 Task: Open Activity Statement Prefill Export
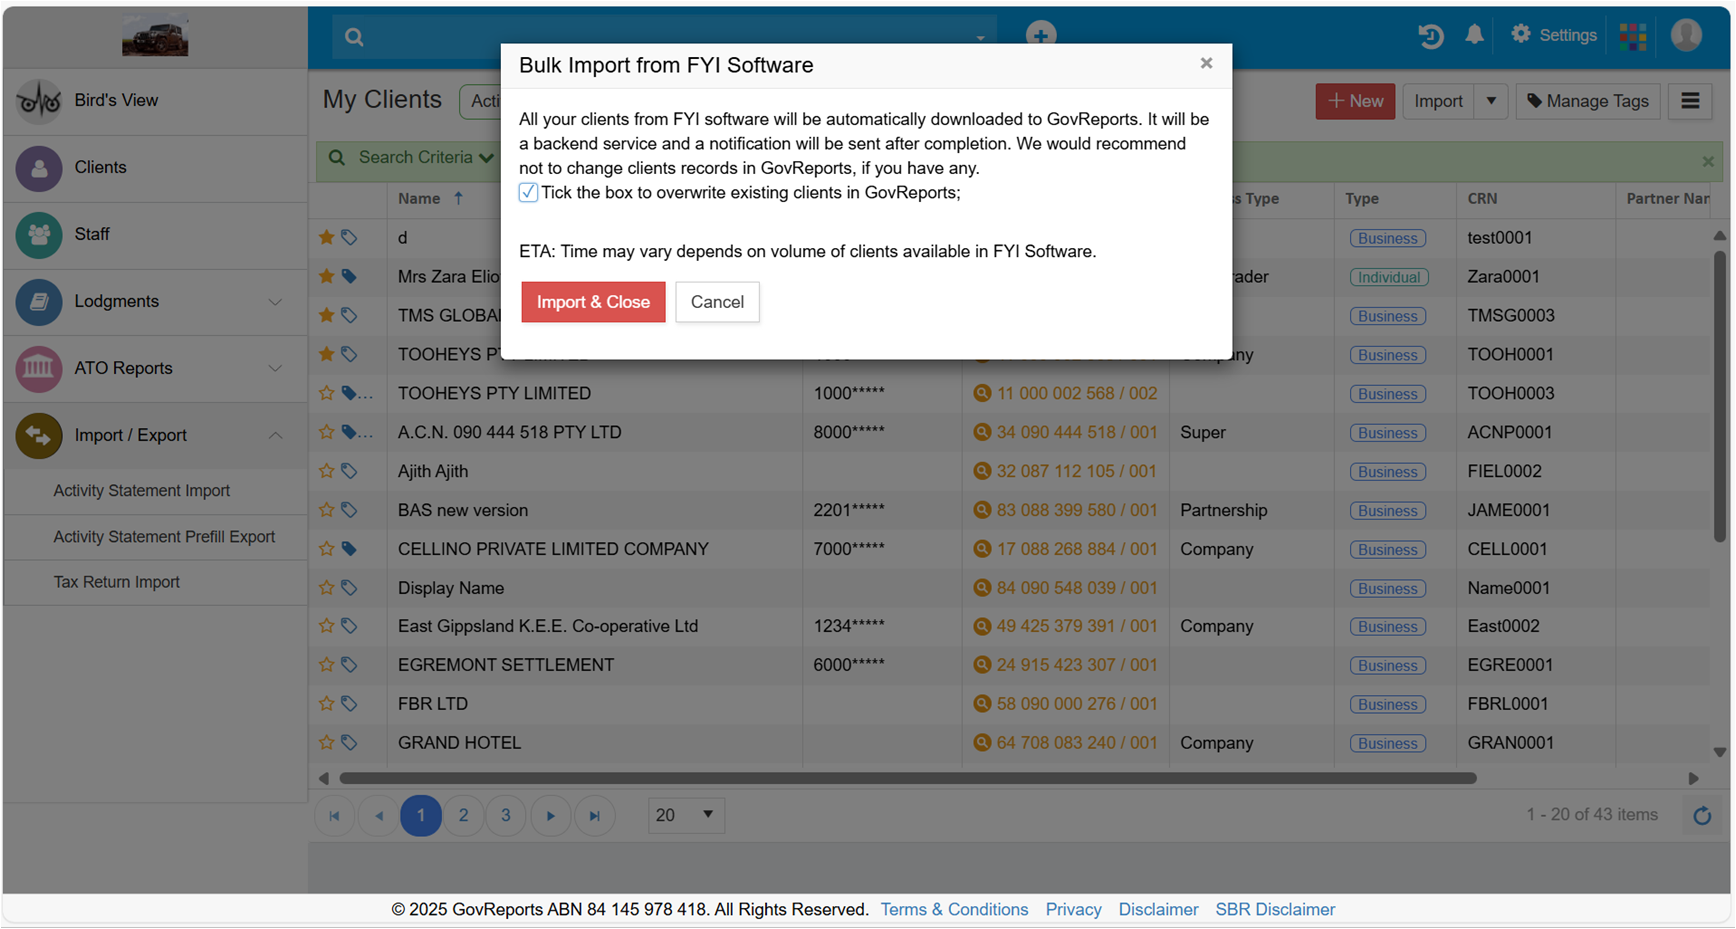[x=164, y=537]
